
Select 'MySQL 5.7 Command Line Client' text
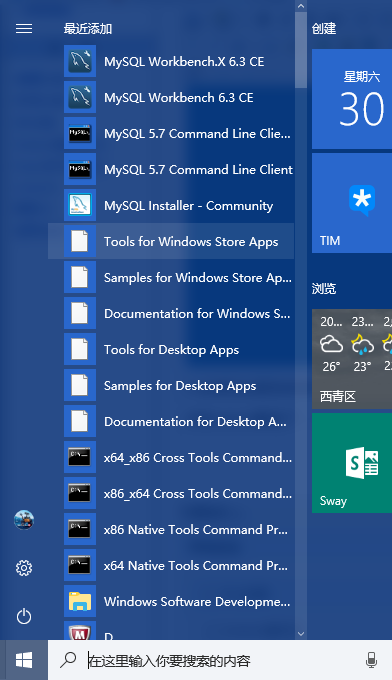(x=198, y=170)
